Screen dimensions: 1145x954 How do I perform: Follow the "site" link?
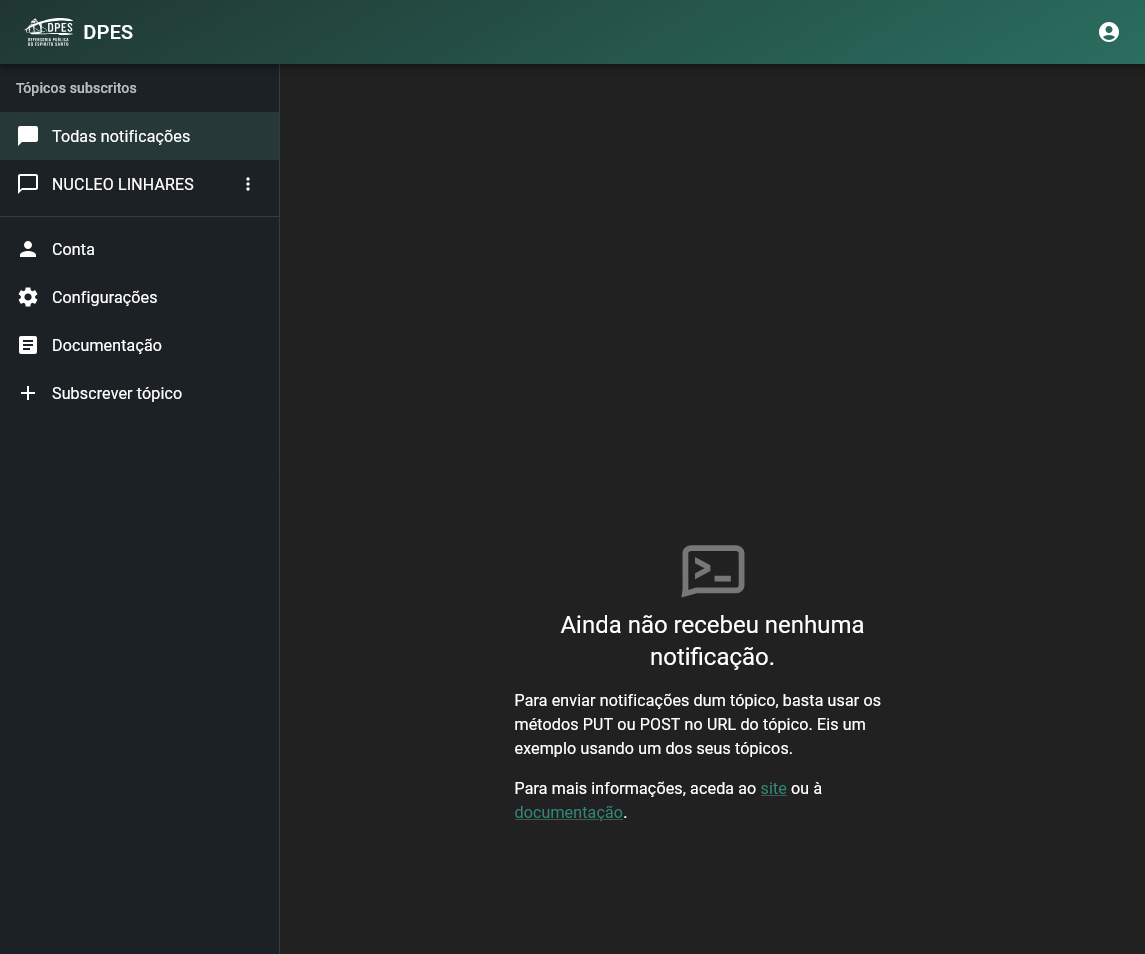click(x=773, y=789)
